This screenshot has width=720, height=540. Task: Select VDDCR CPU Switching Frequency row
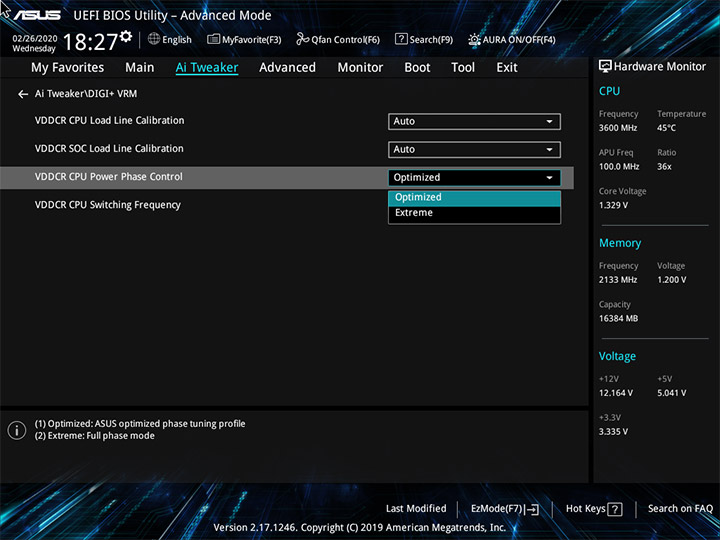point(287,205)
